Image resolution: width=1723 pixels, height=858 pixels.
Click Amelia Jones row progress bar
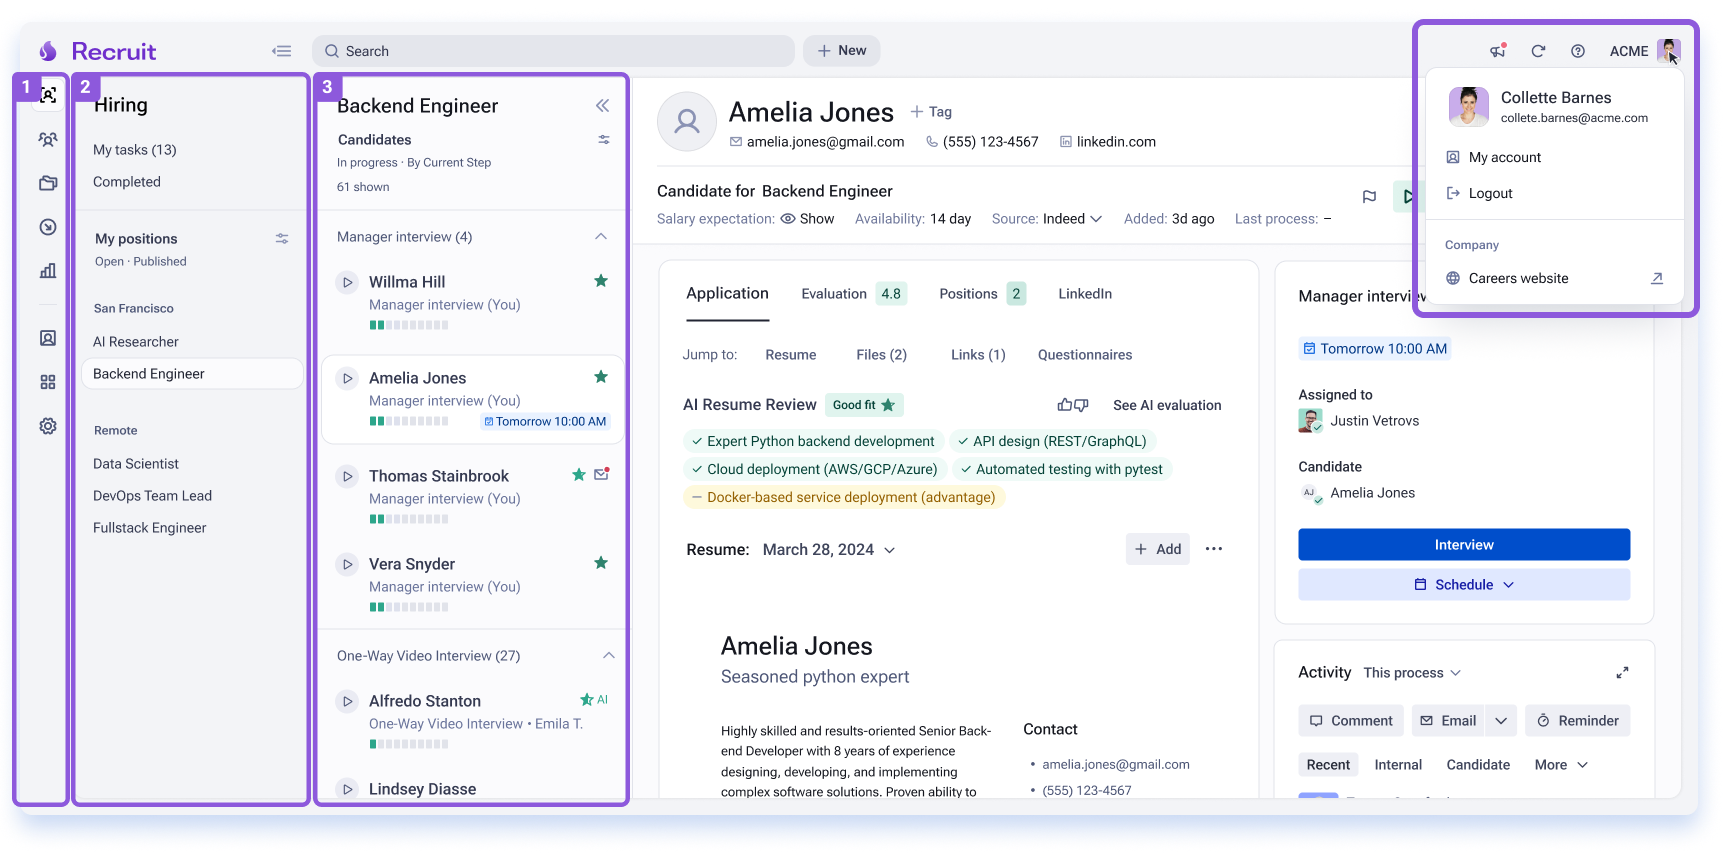coord(409,421)
